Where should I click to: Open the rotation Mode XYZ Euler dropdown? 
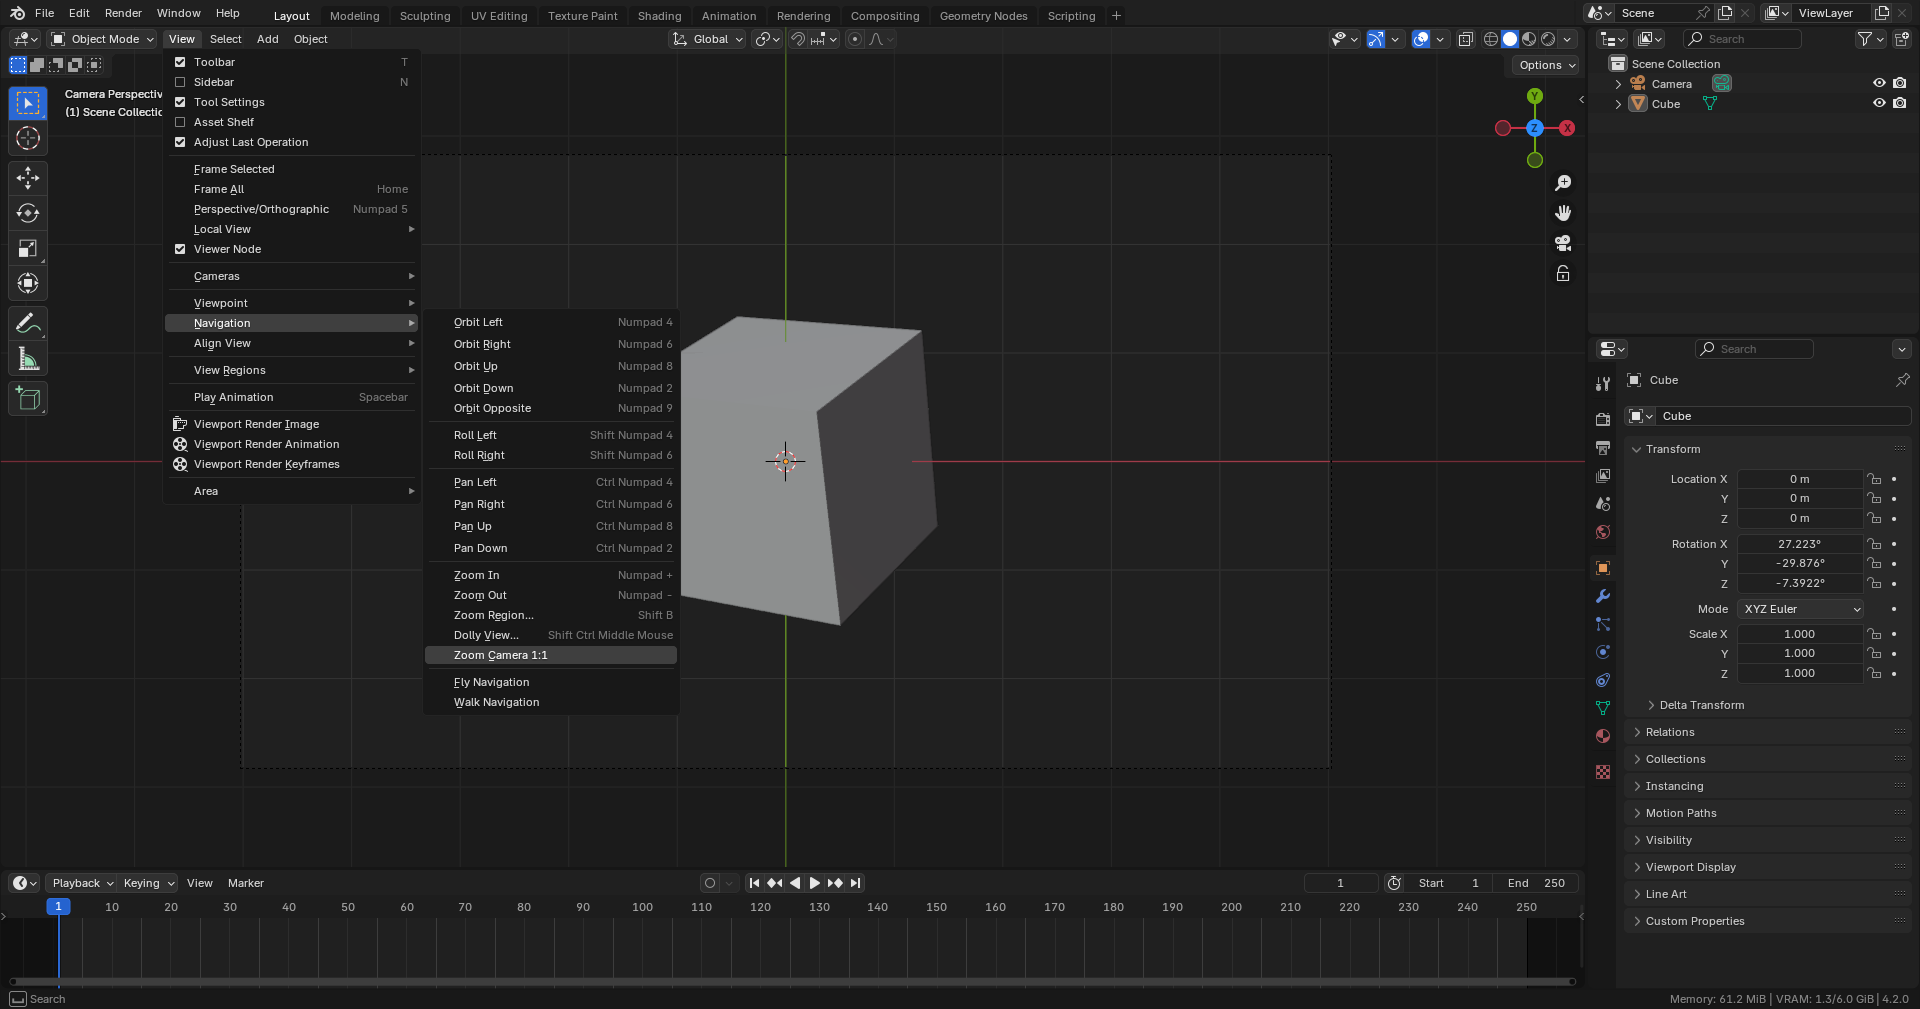coord(1801,609)
